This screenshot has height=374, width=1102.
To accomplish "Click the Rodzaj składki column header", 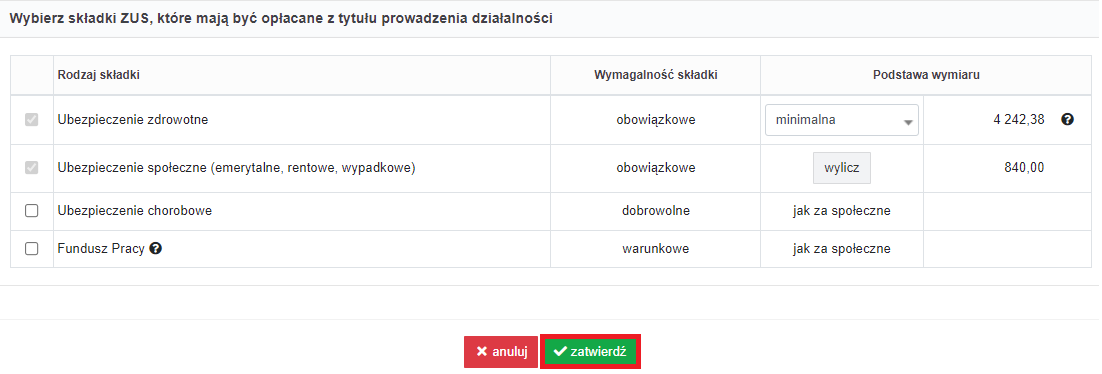I will pyautogui.click(x=98, y=75).
